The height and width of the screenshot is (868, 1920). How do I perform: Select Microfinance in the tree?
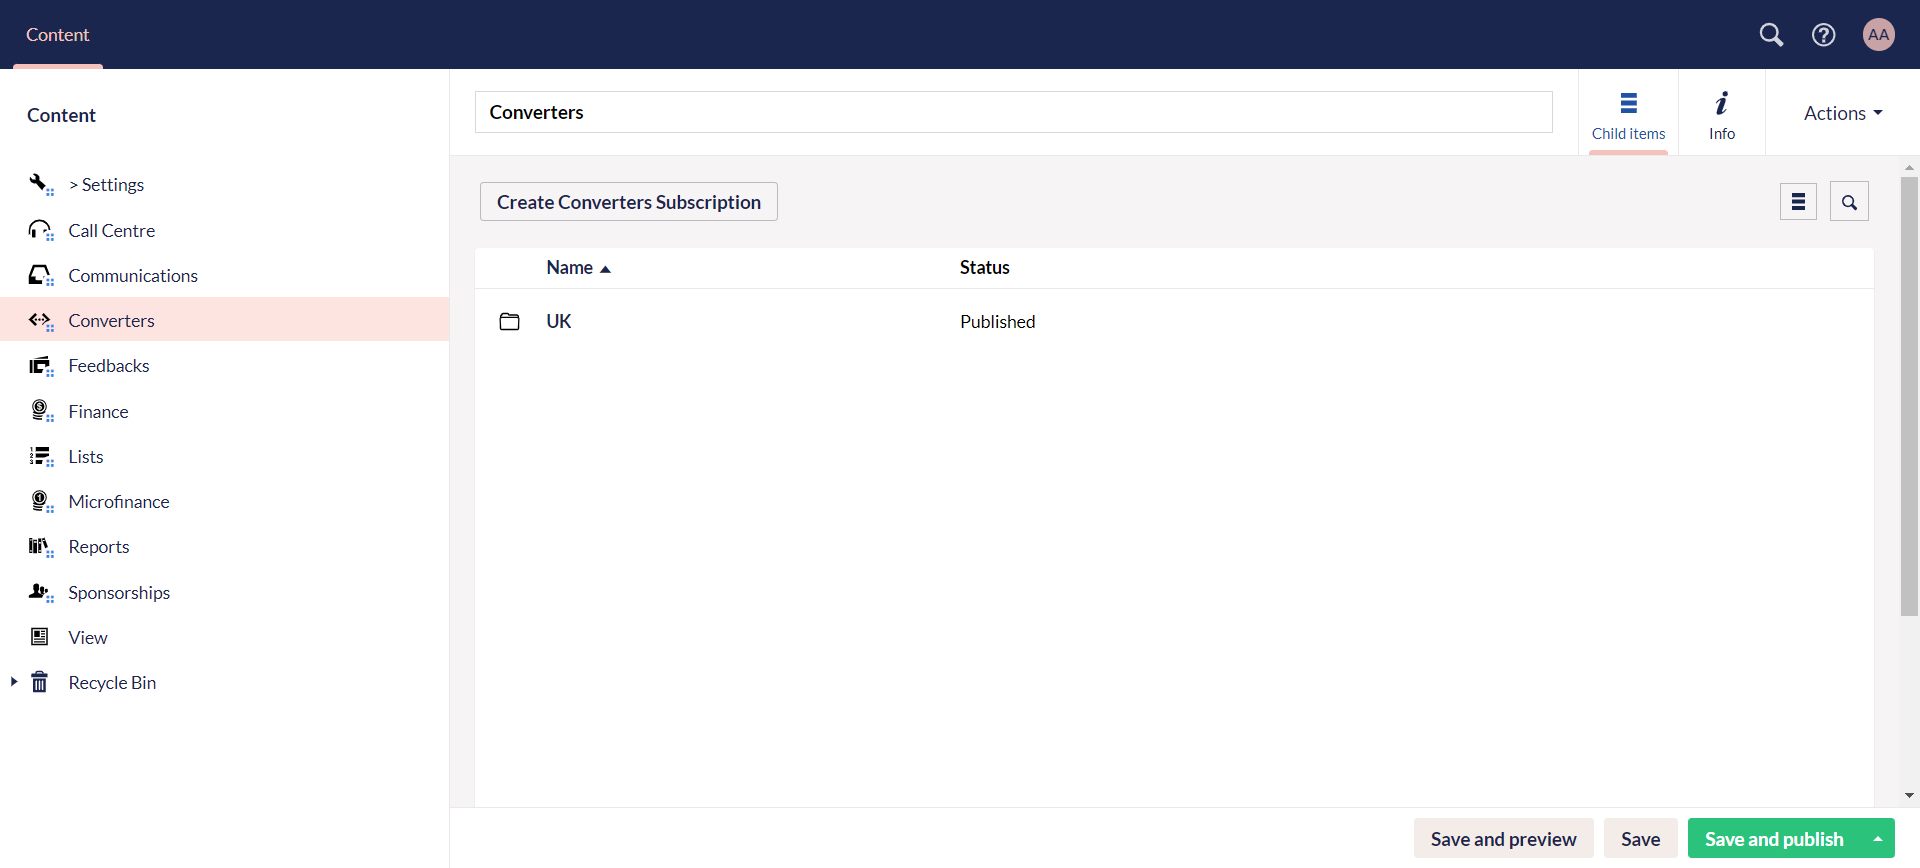[x=119, y=501]
